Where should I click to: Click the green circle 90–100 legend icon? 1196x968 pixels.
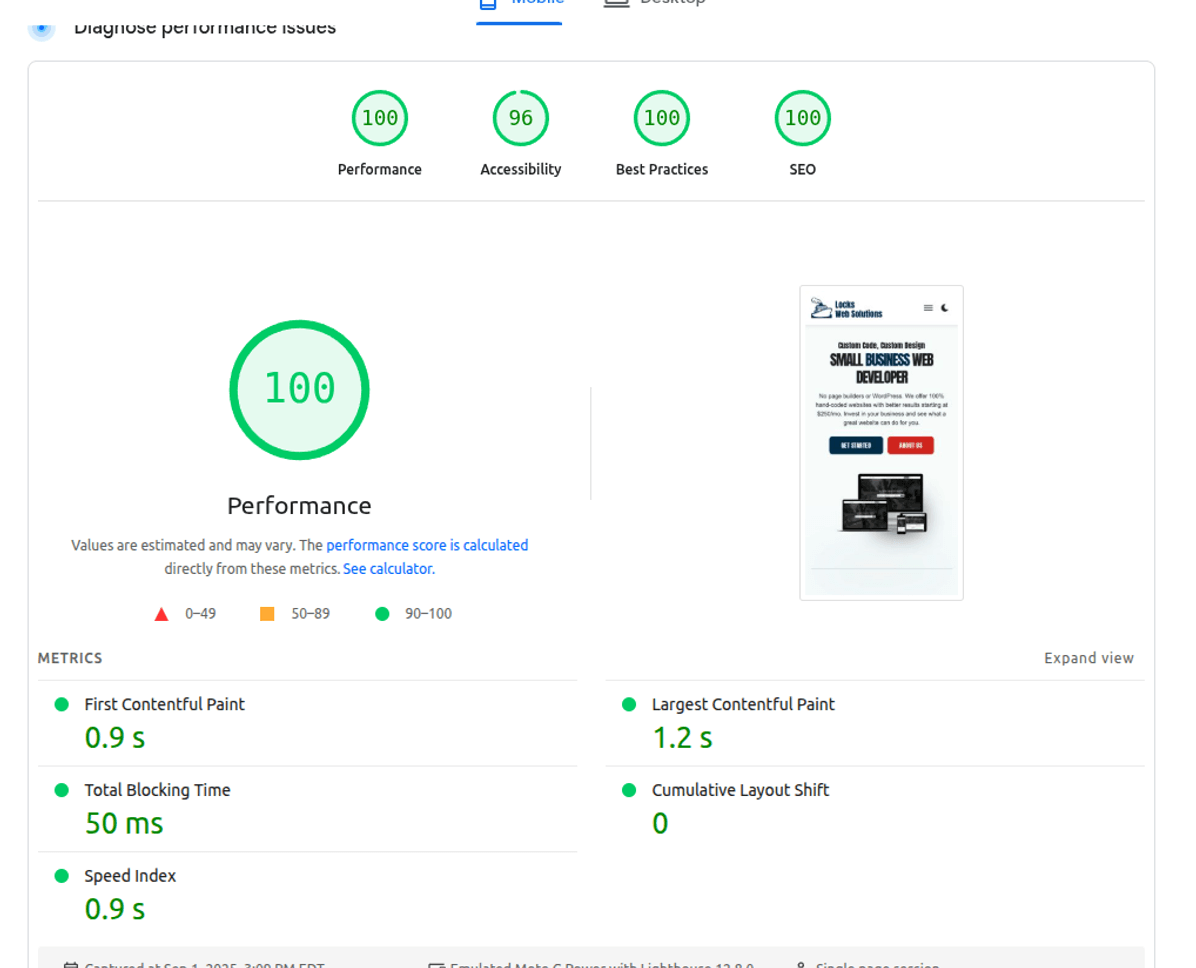(381, 613)
